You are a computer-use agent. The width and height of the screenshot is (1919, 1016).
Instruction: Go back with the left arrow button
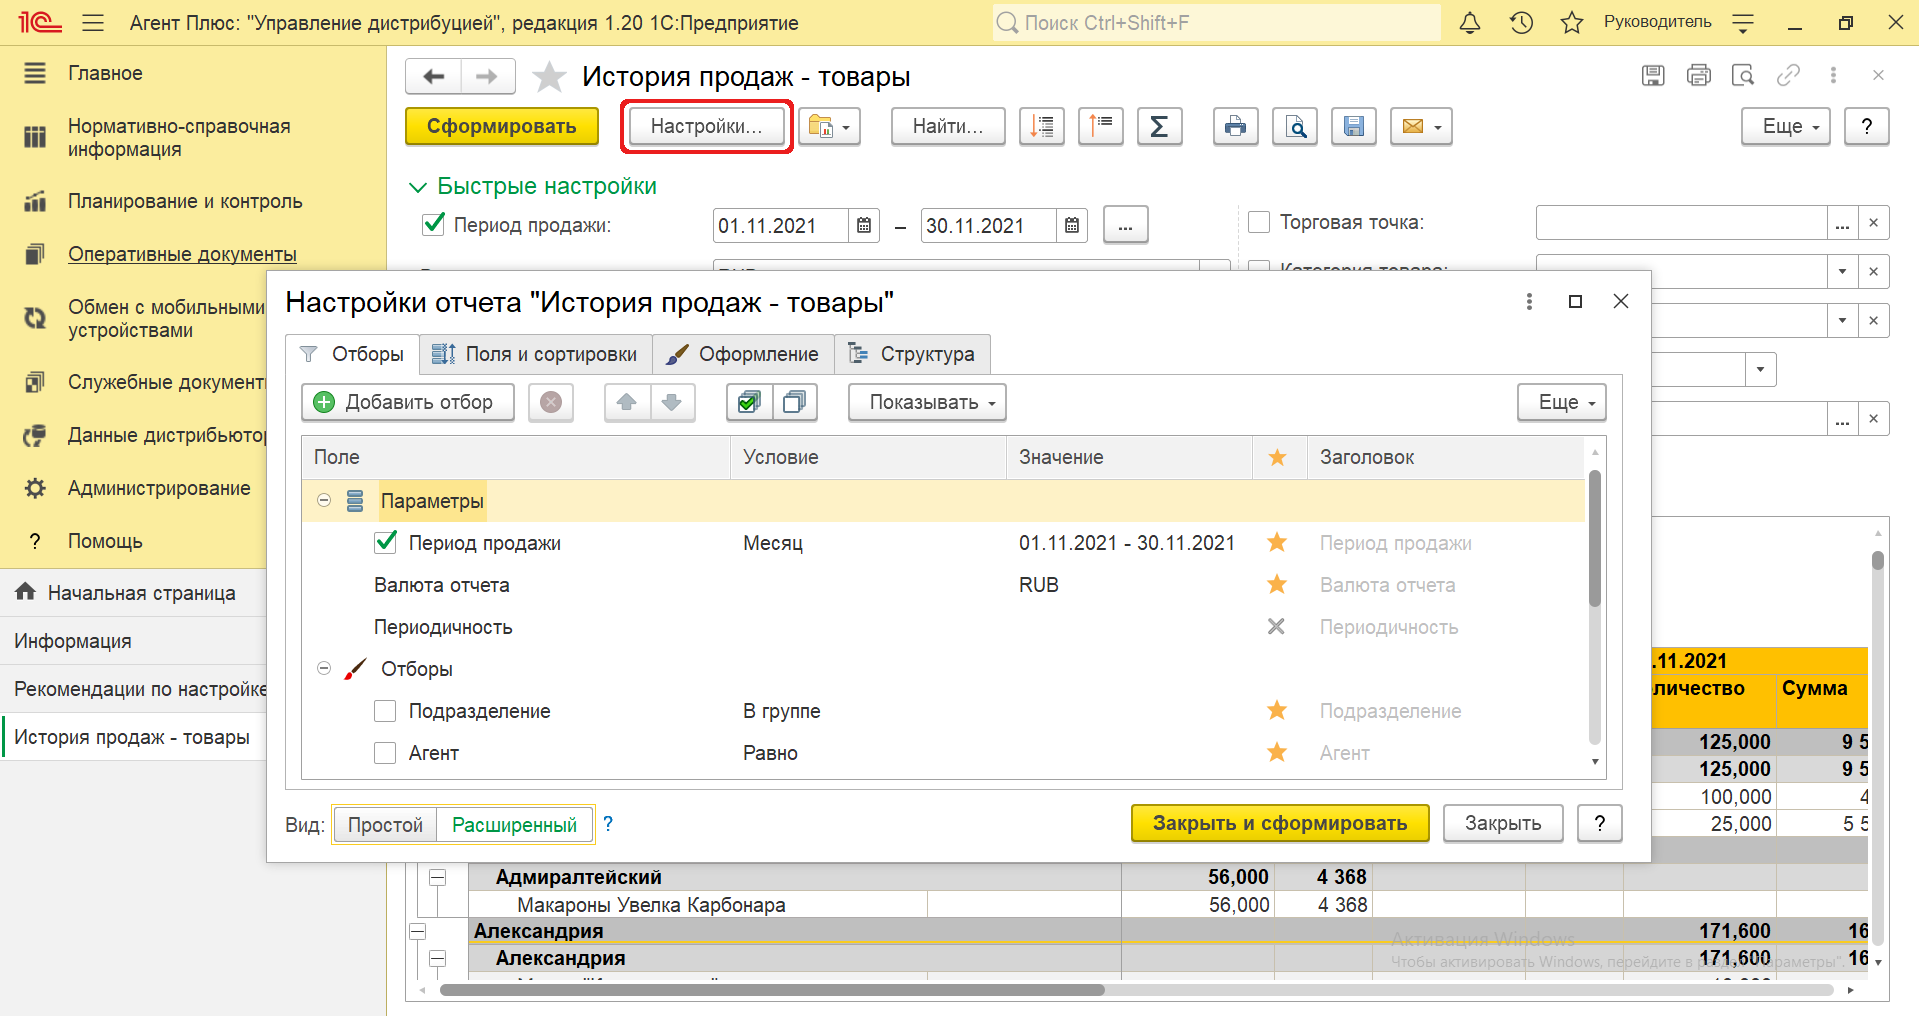pyautogui.click(x=433, y=76)
